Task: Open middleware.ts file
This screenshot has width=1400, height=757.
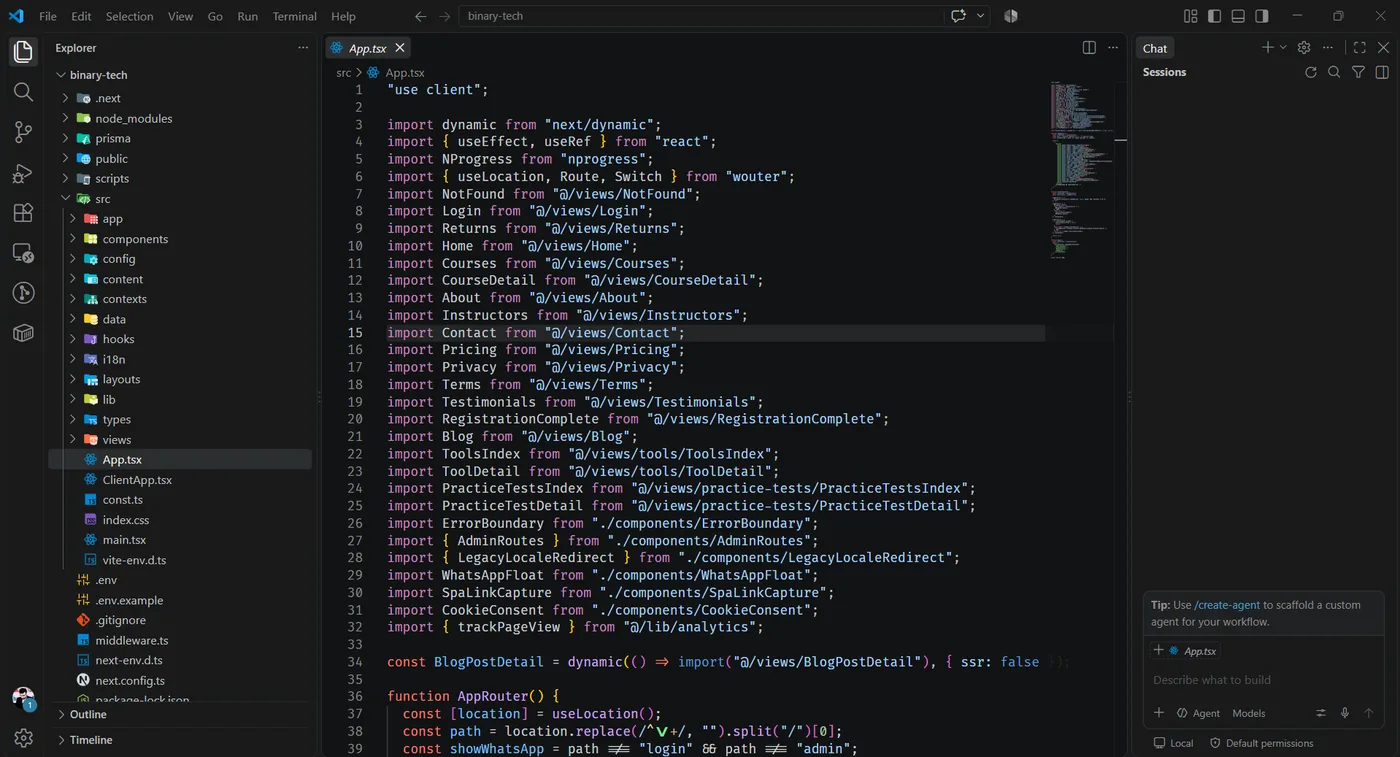Action: point(132,640)
